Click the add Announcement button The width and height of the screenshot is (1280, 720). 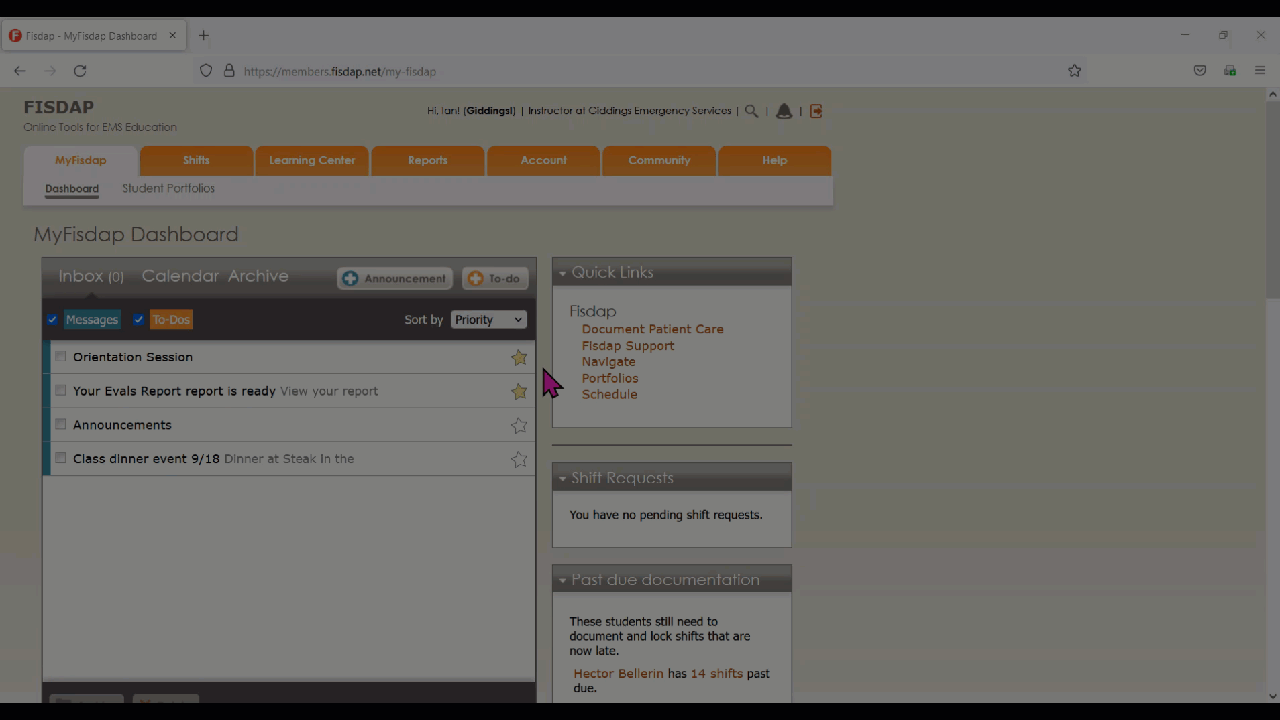point(395,278)
